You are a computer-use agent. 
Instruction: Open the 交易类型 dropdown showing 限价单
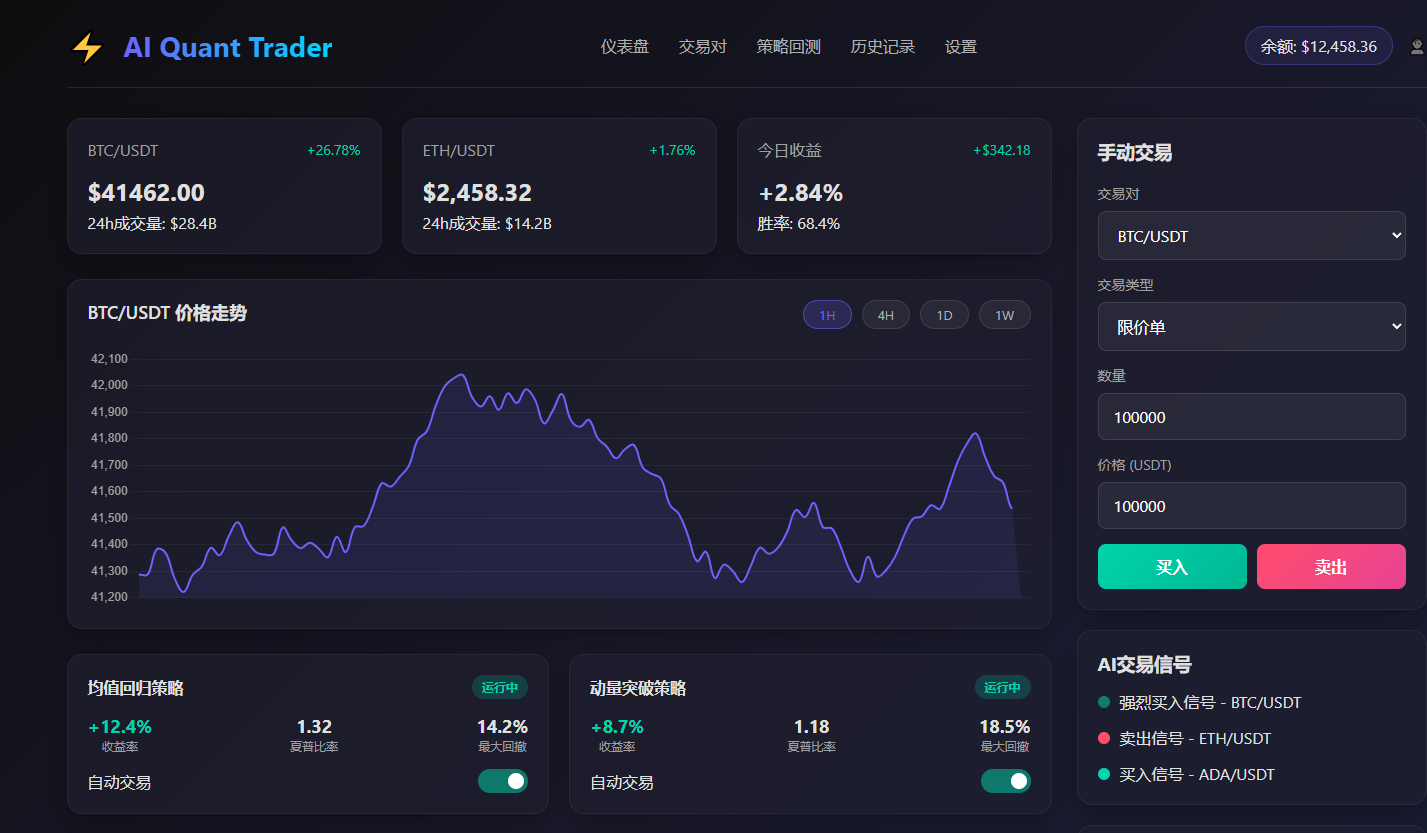1251,326
